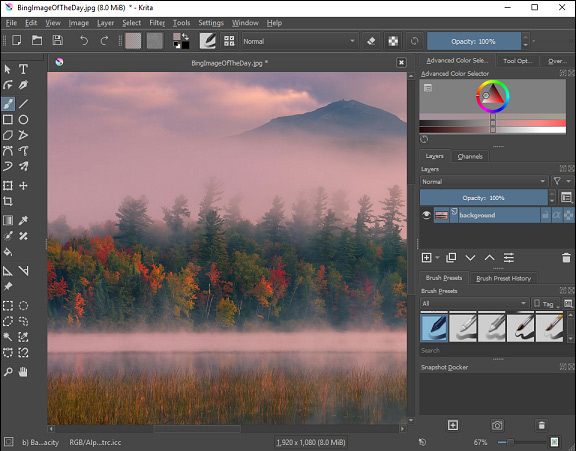Click the layer Opacity 100% slider

484,198
